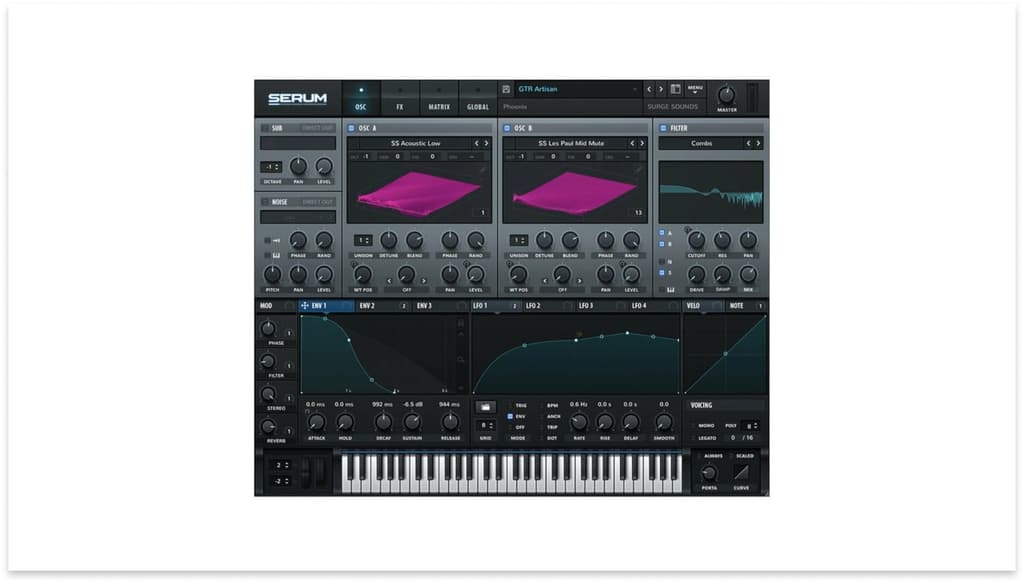Click the SERUM logo
Screen dimensions: 1024x583
298,98
